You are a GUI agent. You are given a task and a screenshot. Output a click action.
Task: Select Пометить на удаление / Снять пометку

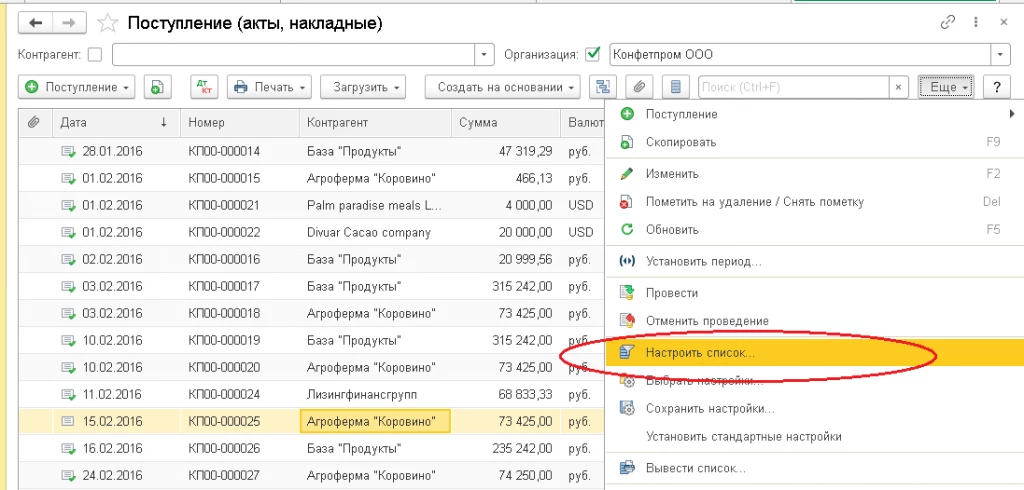coord(815,202)
